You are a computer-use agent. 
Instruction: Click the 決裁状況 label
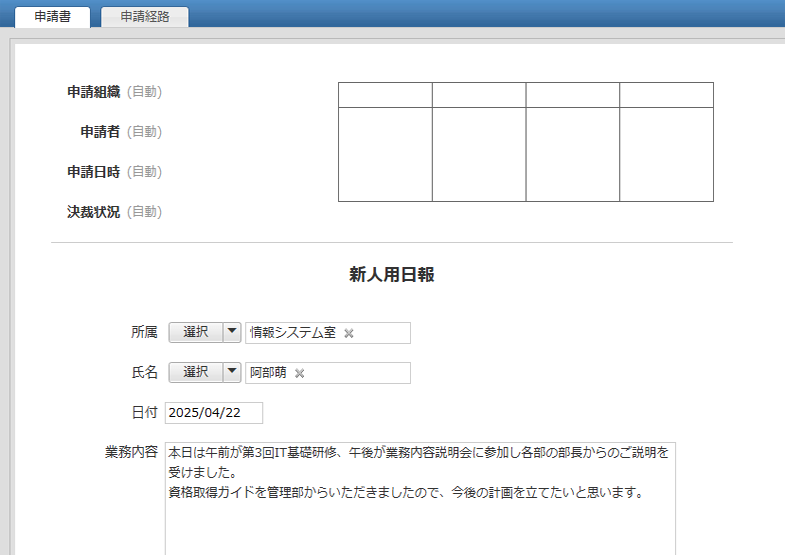point(94,212)
